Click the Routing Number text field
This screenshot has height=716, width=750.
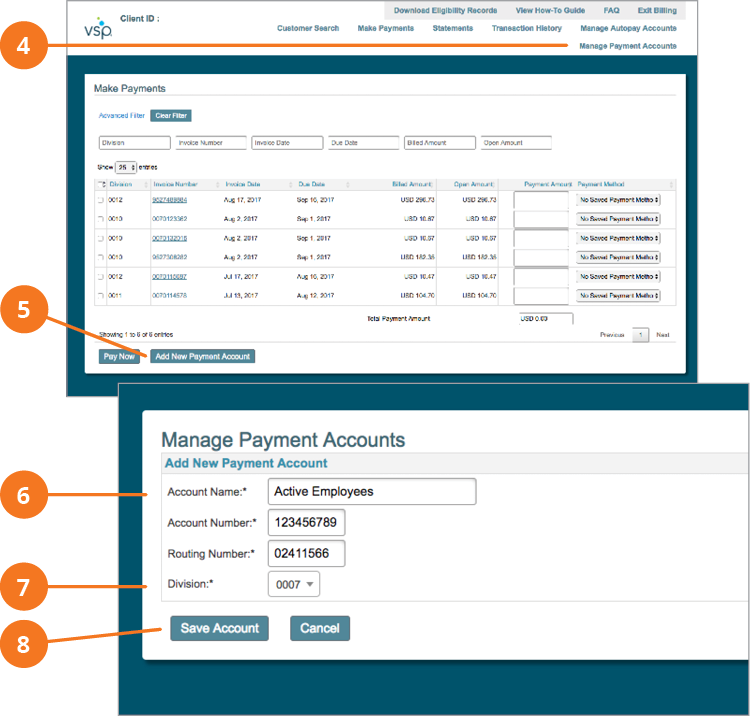coord(306,554)
